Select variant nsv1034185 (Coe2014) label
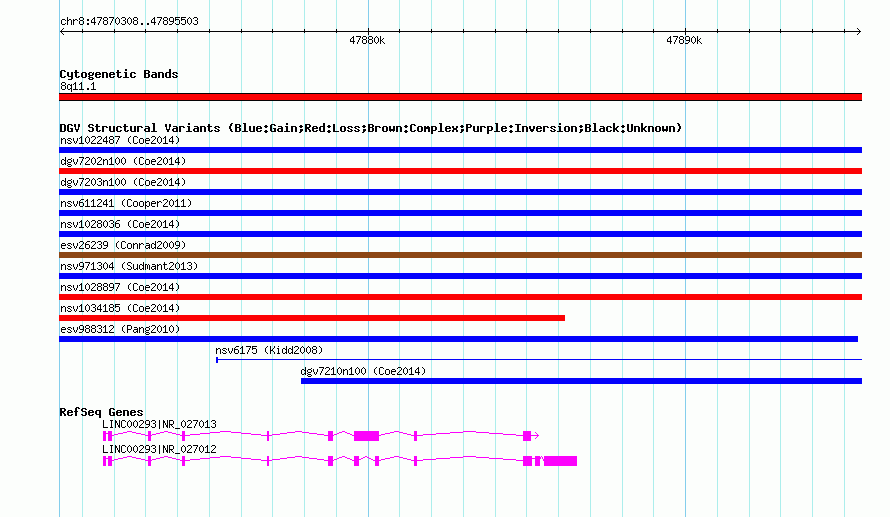The height and width of the screenshot is (517, 890). pos(120,308)
